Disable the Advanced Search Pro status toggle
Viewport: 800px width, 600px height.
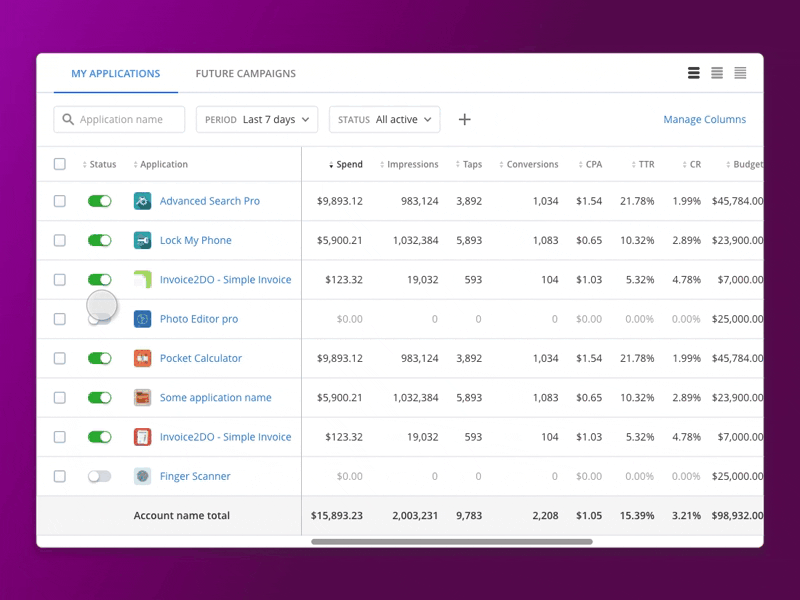coord(99,201)
